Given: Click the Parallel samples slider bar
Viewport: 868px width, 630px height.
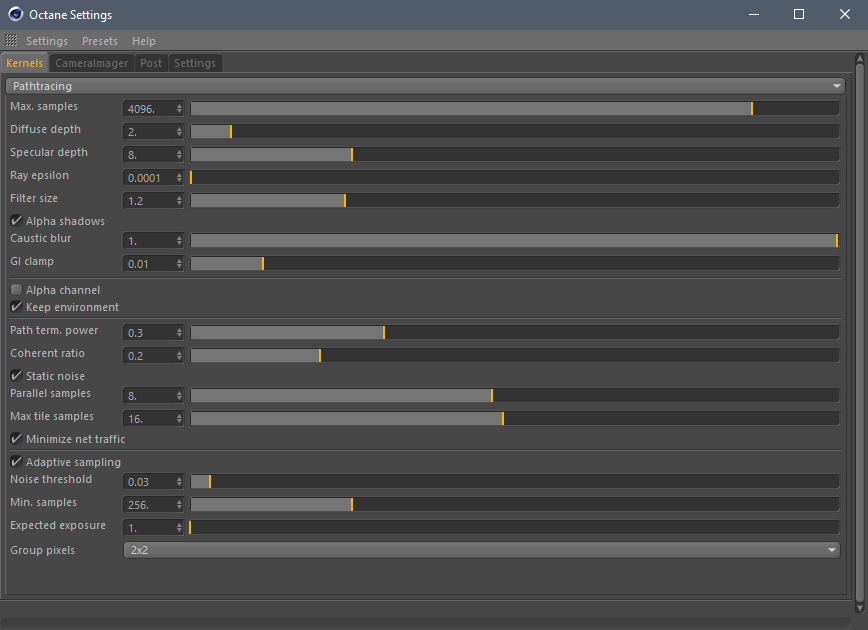Looking at the screenshot, I should (x=515, y=395).
